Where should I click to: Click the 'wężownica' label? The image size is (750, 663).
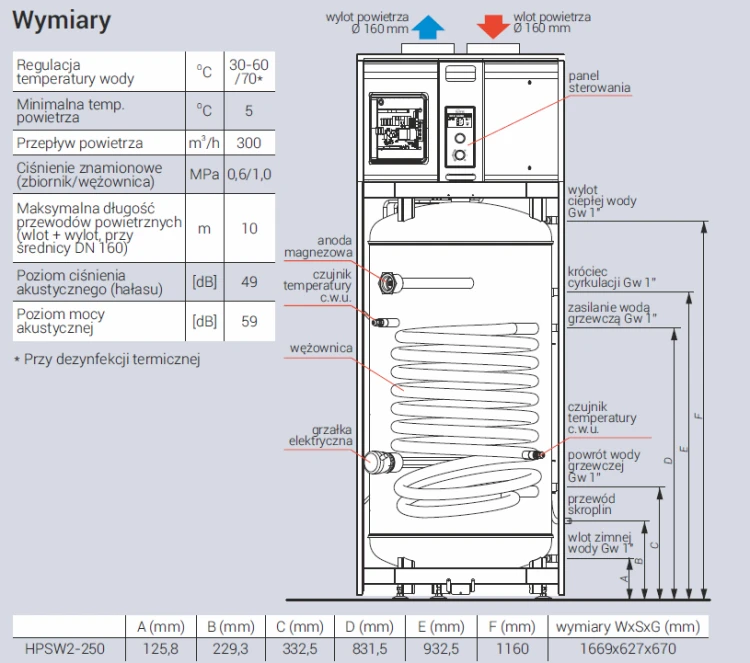[321, 348]
